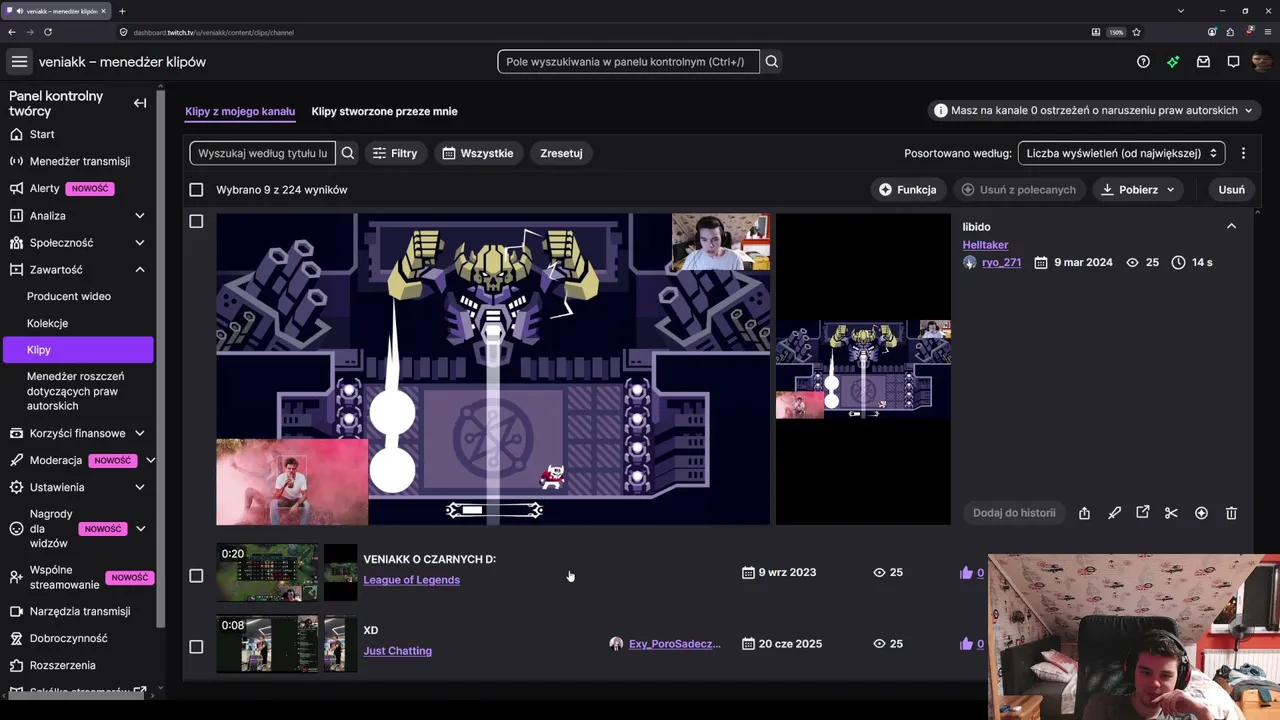Viewport: 1280px width, 720px height.
Task: Open Dobroczynność in the sidebar
Action: pyautogui.click(x=68, y=639)
